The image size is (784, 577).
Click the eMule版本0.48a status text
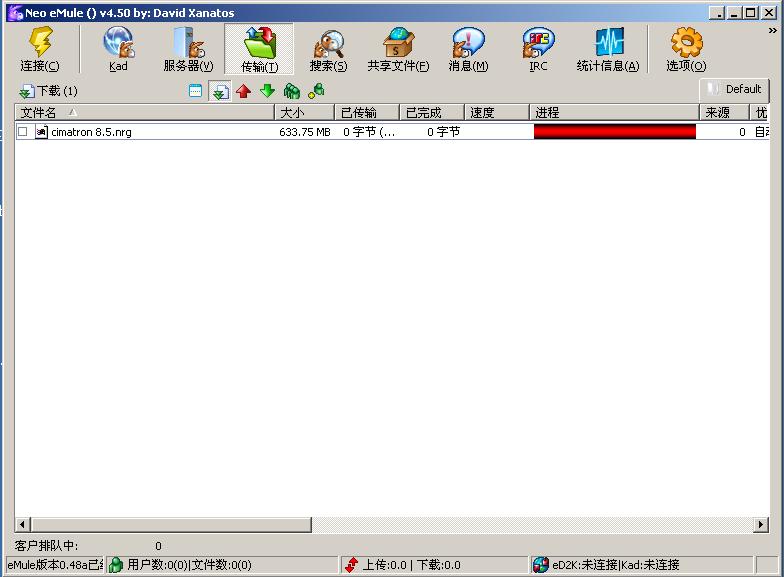tap(54, 565)
